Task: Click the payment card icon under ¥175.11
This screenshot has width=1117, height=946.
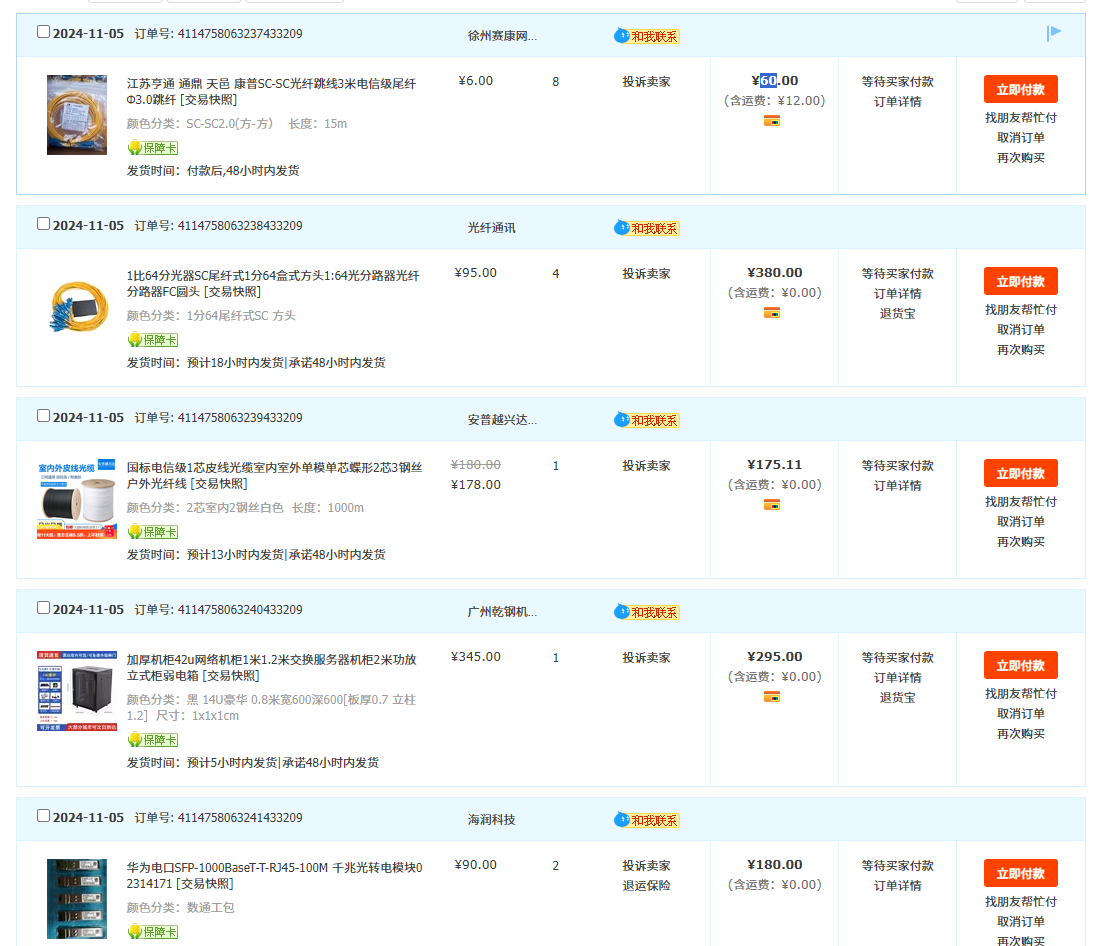Action: (x=771, y=505)
